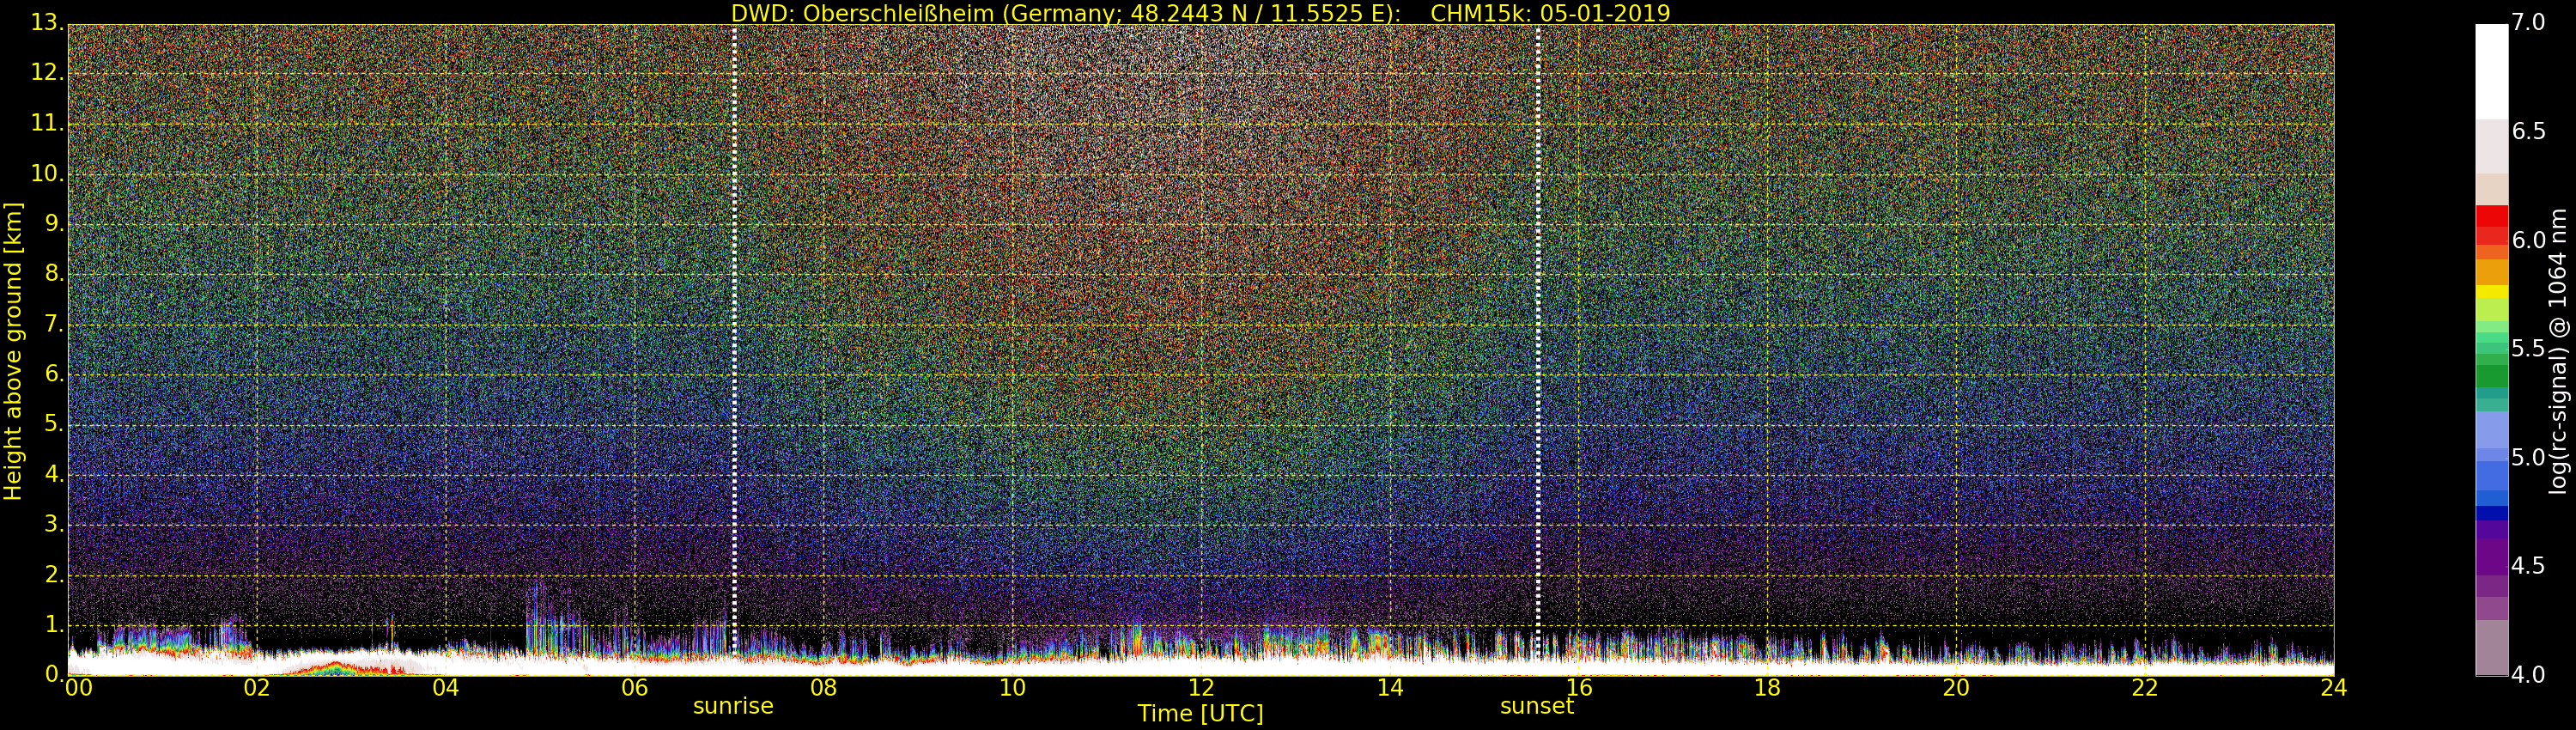Click height axis tick label '5.'

pos(54,425)
